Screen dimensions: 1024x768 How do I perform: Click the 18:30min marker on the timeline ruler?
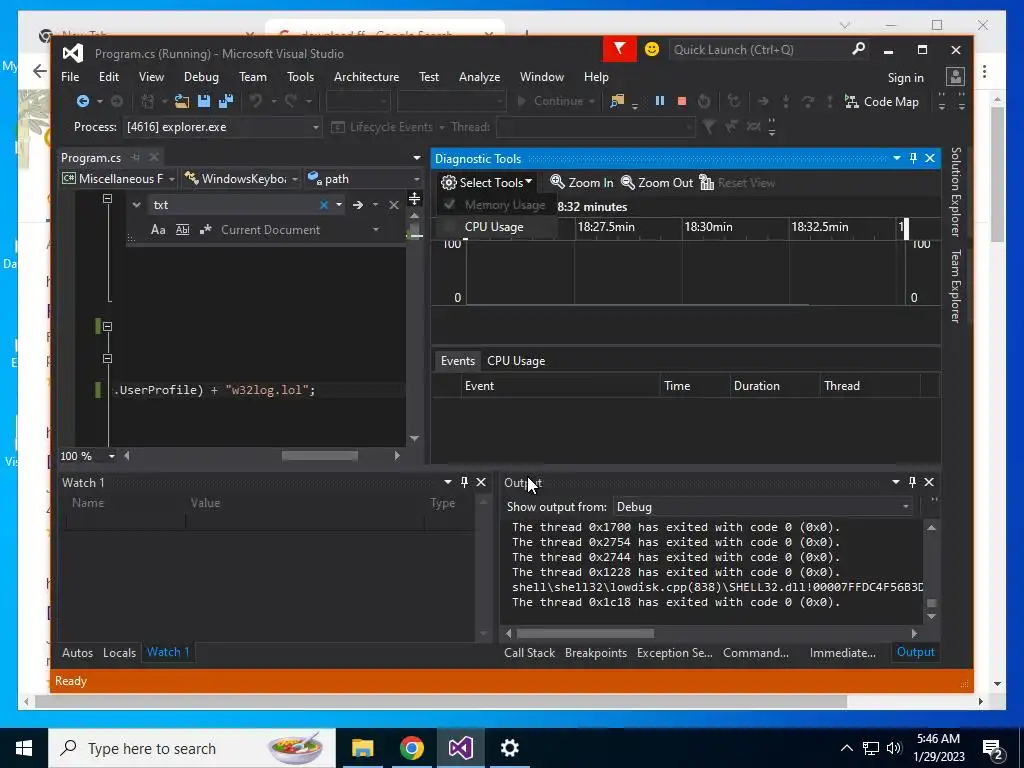pyautogui.click(x=708, y=227)
